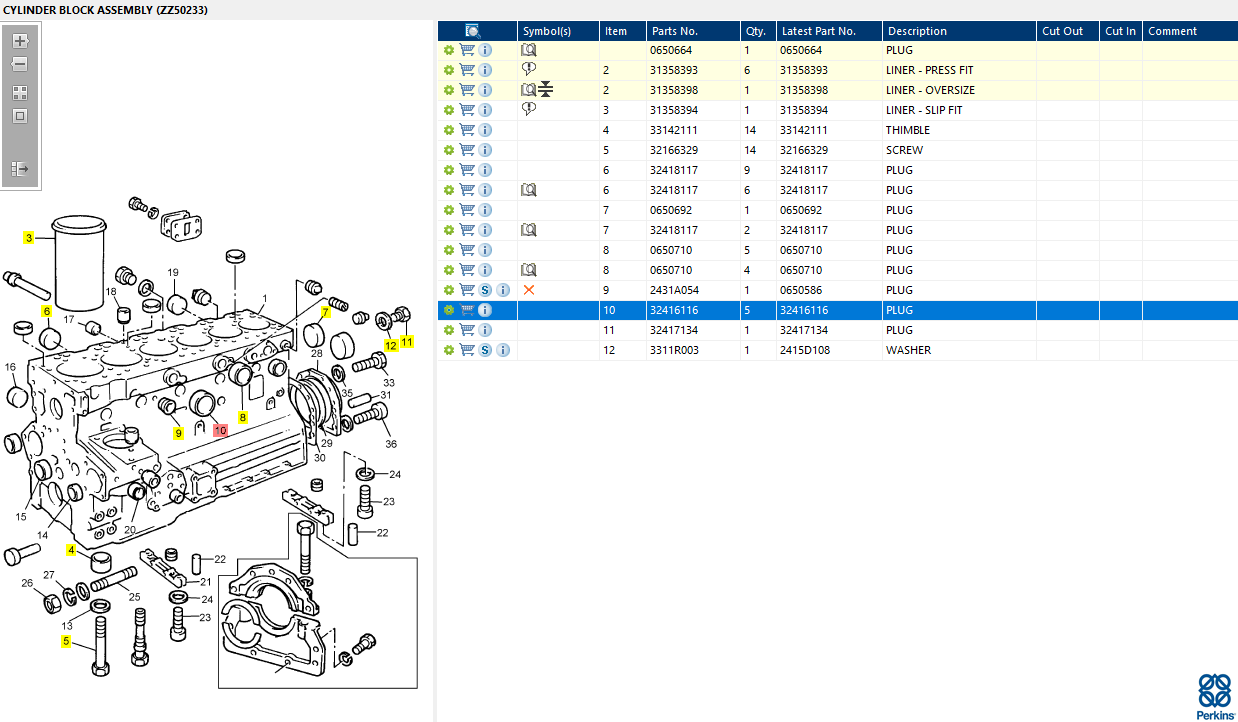Zoom out of the diagram with the minus icon
The height and width of the screenshot is (722, 1238).
click(20, 64)
